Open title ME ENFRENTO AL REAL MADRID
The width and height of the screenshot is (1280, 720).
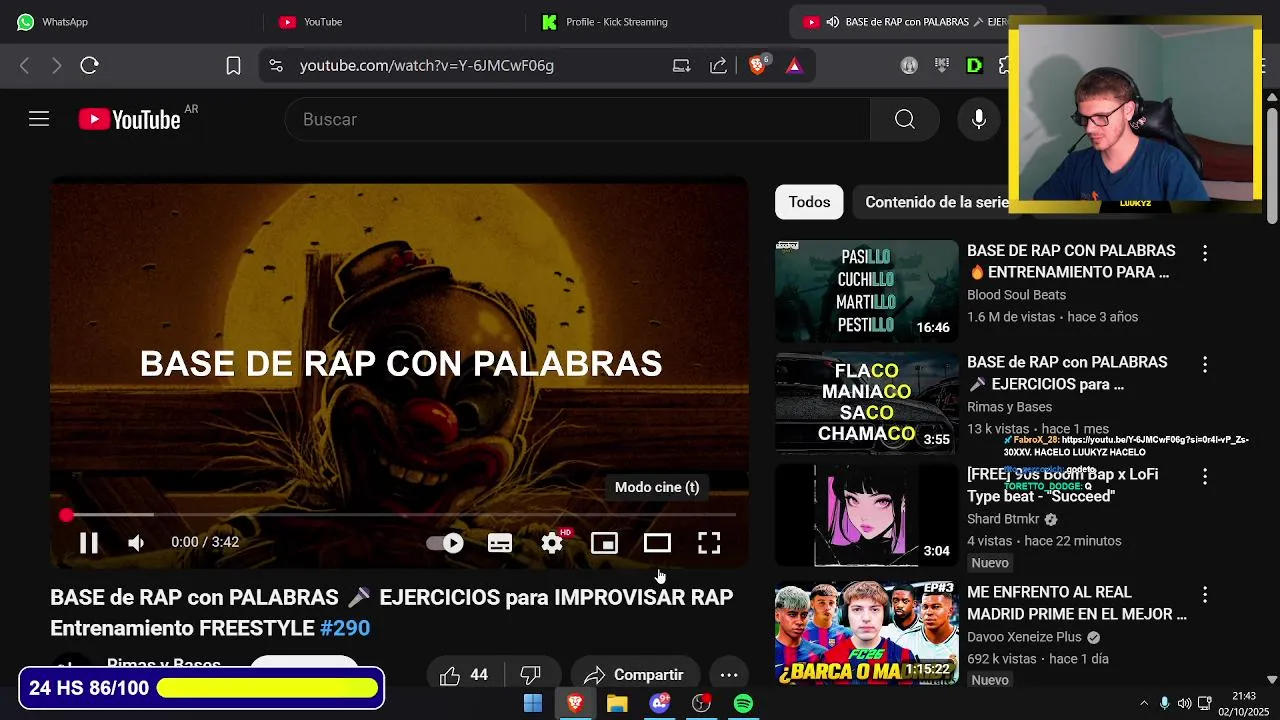coord(1077,603)
